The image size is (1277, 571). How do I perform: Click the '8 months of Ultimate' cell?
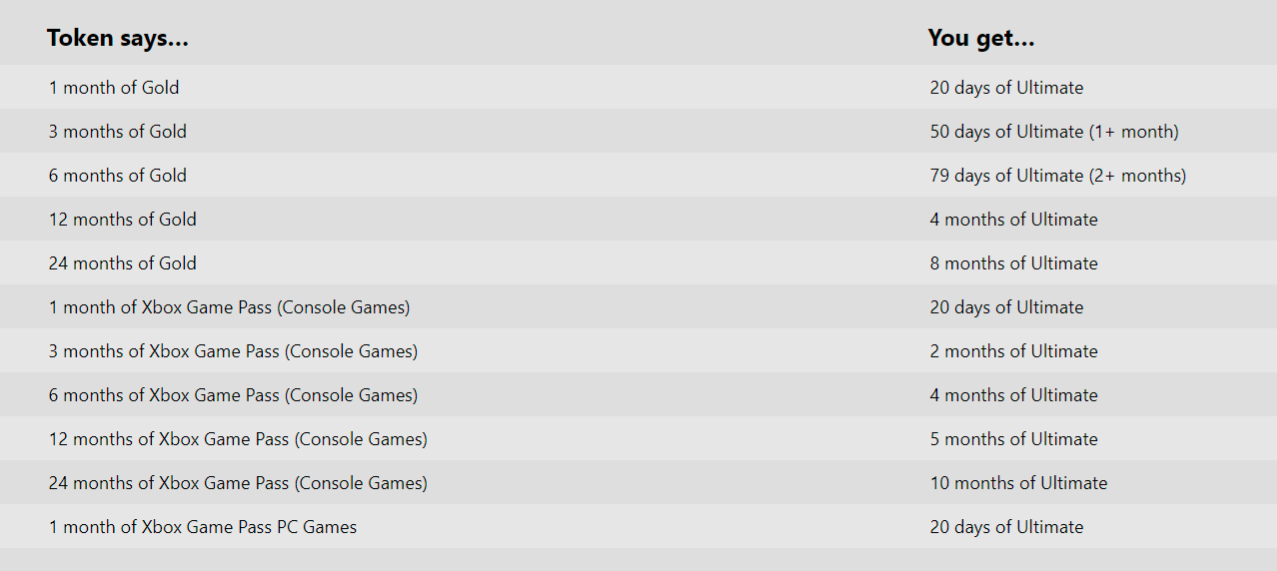[1013, 263]
